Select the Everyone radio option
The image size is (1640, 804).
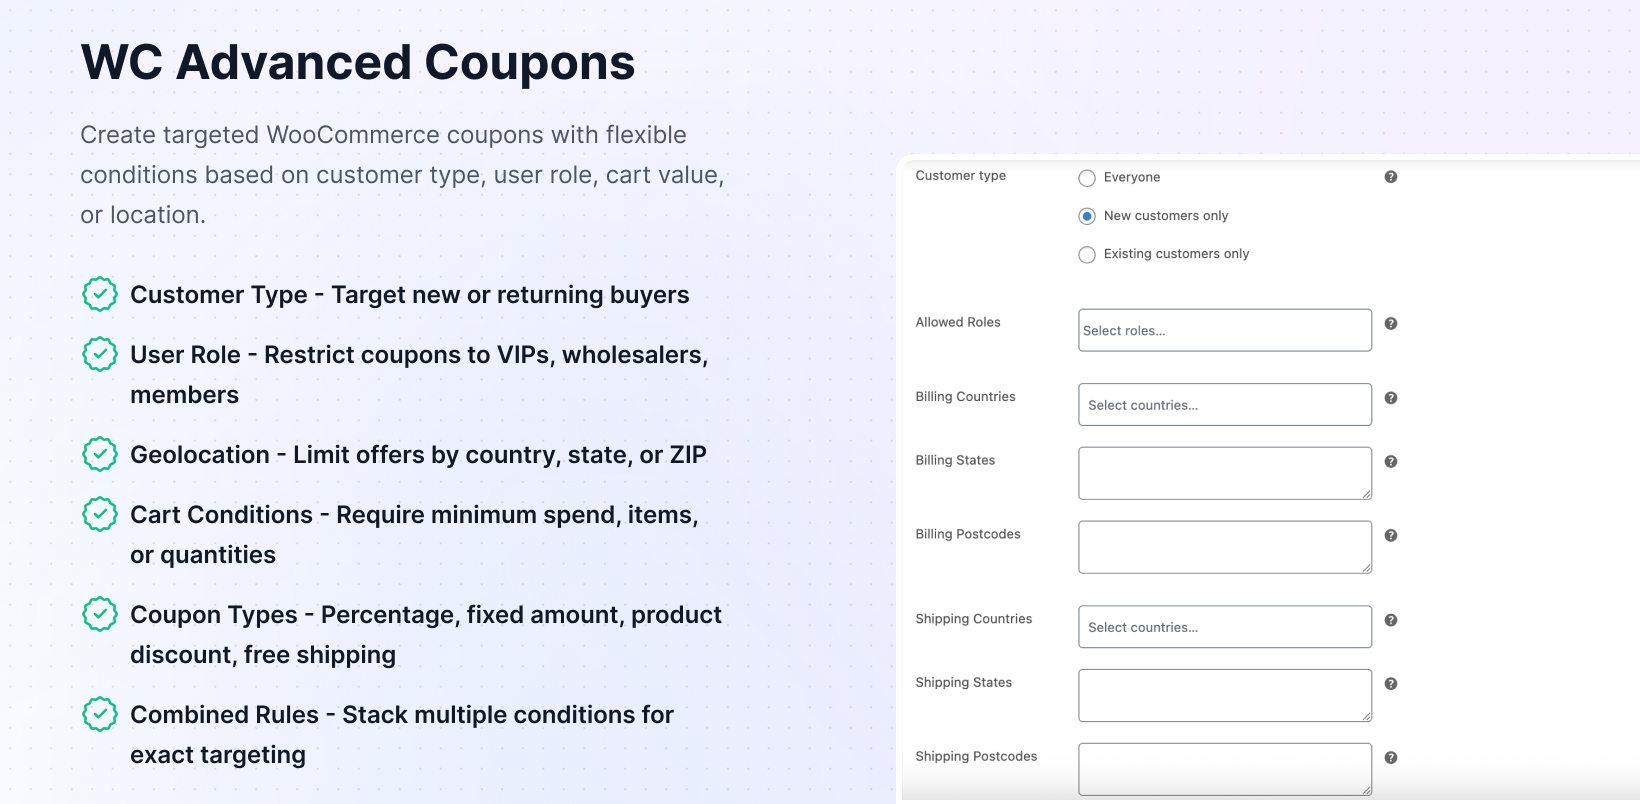point(1087,178)
